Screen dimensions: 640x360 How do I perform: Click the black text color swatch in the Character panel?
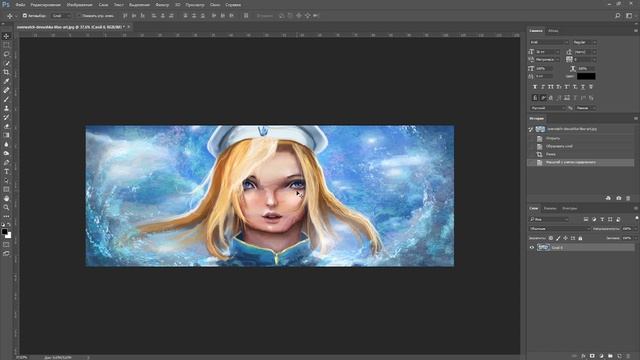(586, 76)
